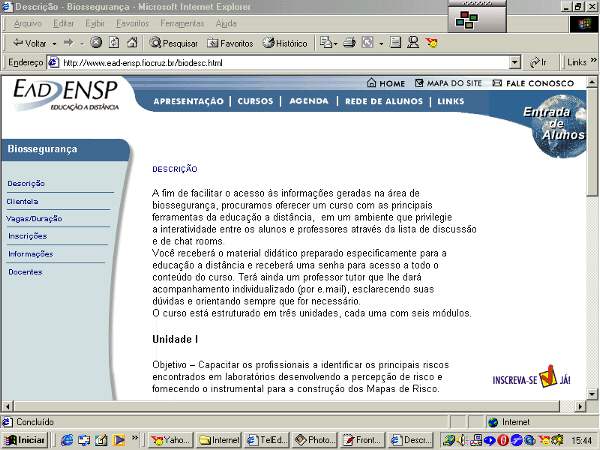Click the Print icon in toolbar

(x=349, y=43)
